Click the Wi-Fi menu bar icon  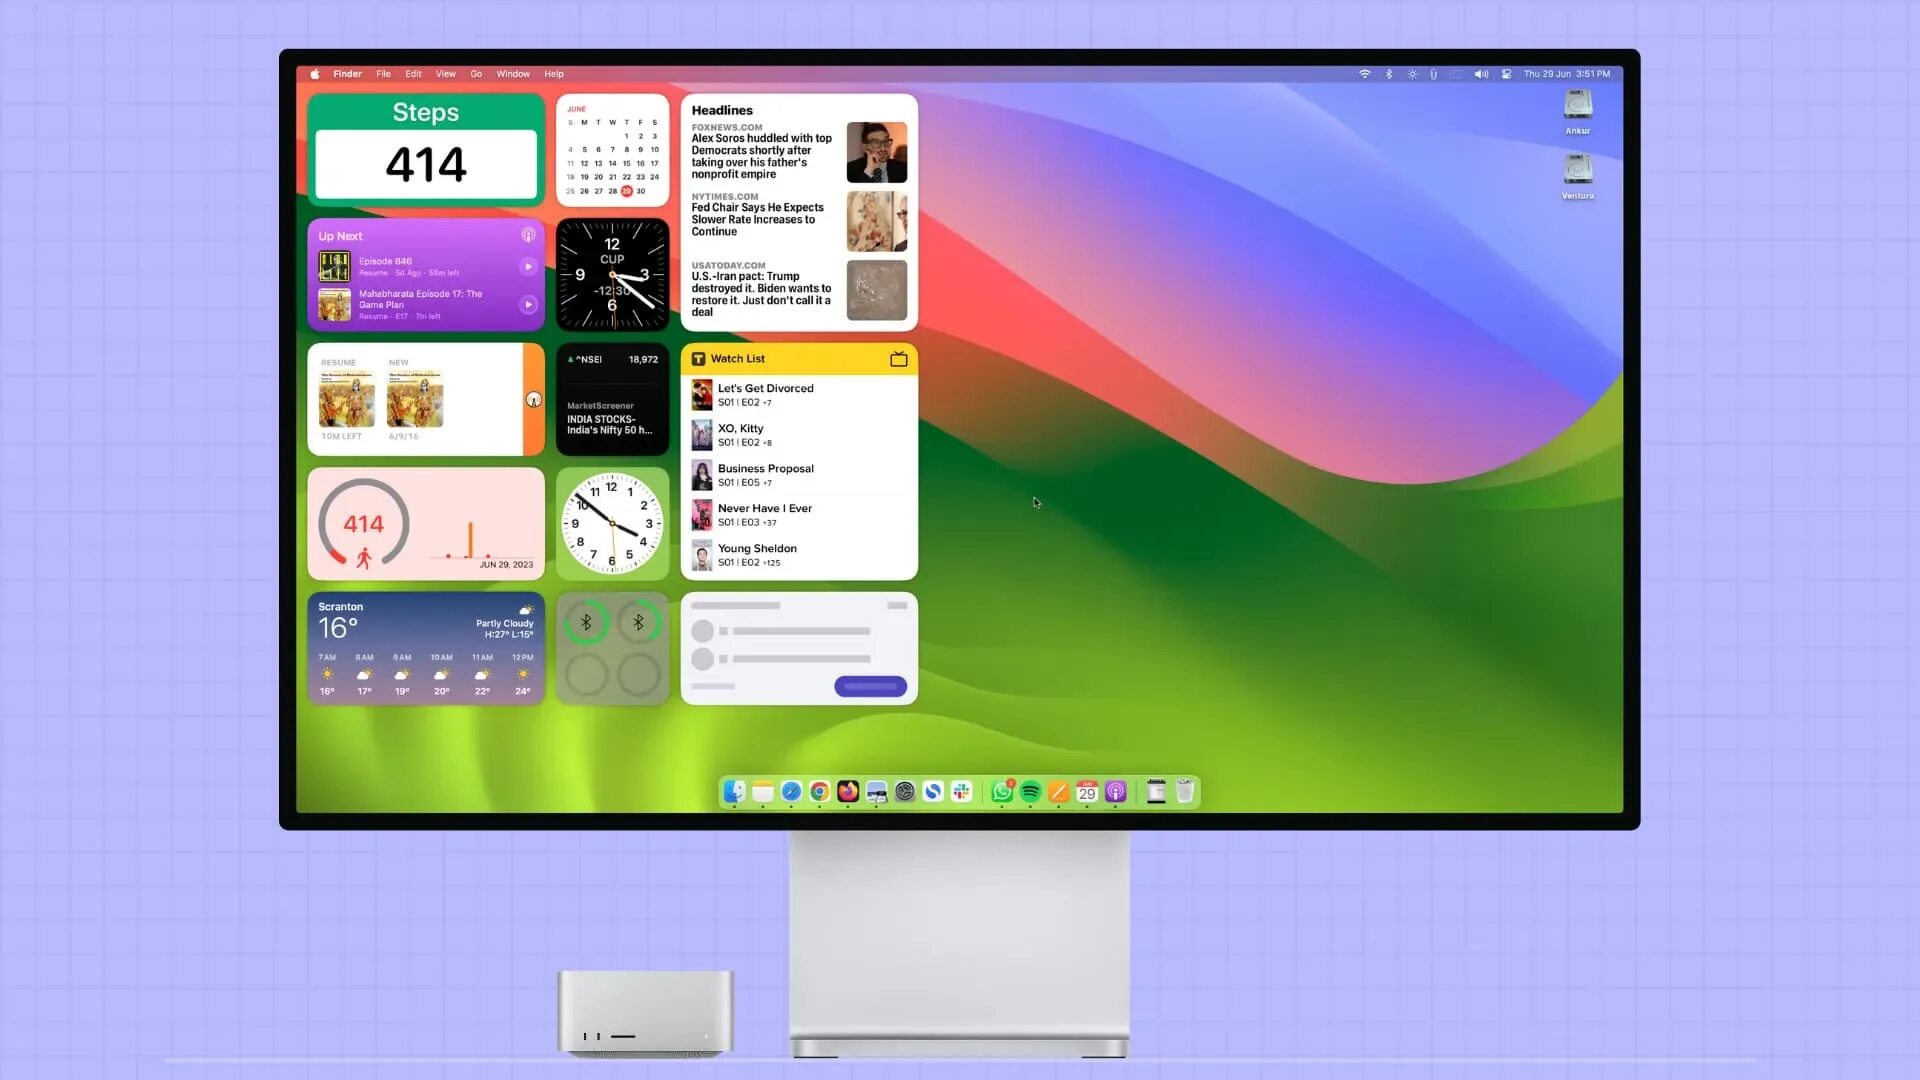[1364, 74]
